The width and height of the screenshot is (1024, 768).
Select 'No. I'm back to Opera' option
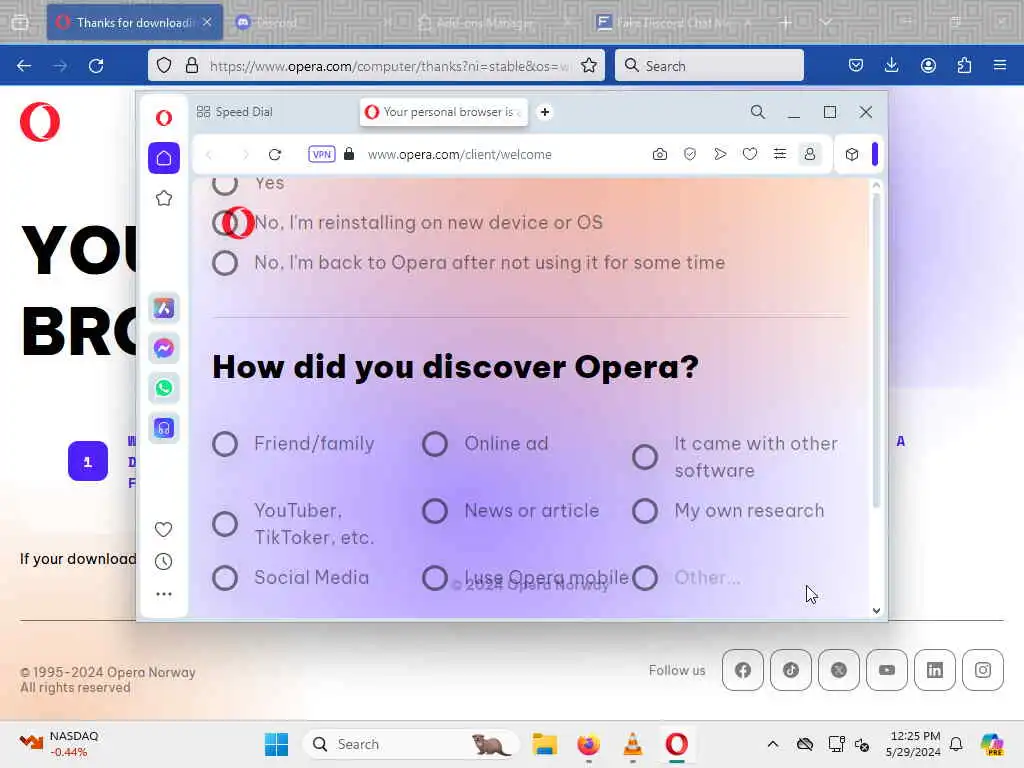click(225, 263)
